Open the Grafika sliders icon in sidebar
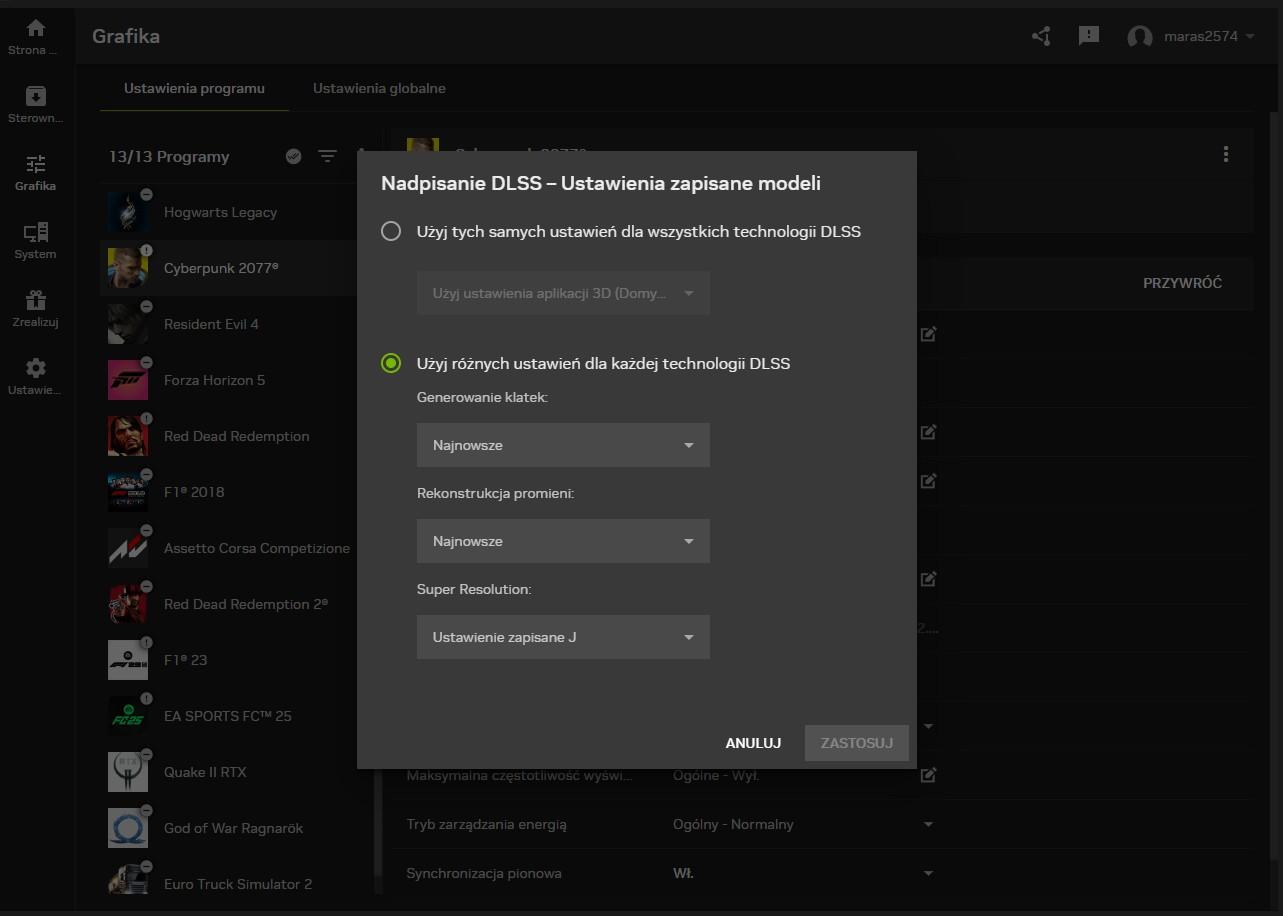The height and width of the screenshot is (916, 1283). pyautogui.click(x=36, y=165)
